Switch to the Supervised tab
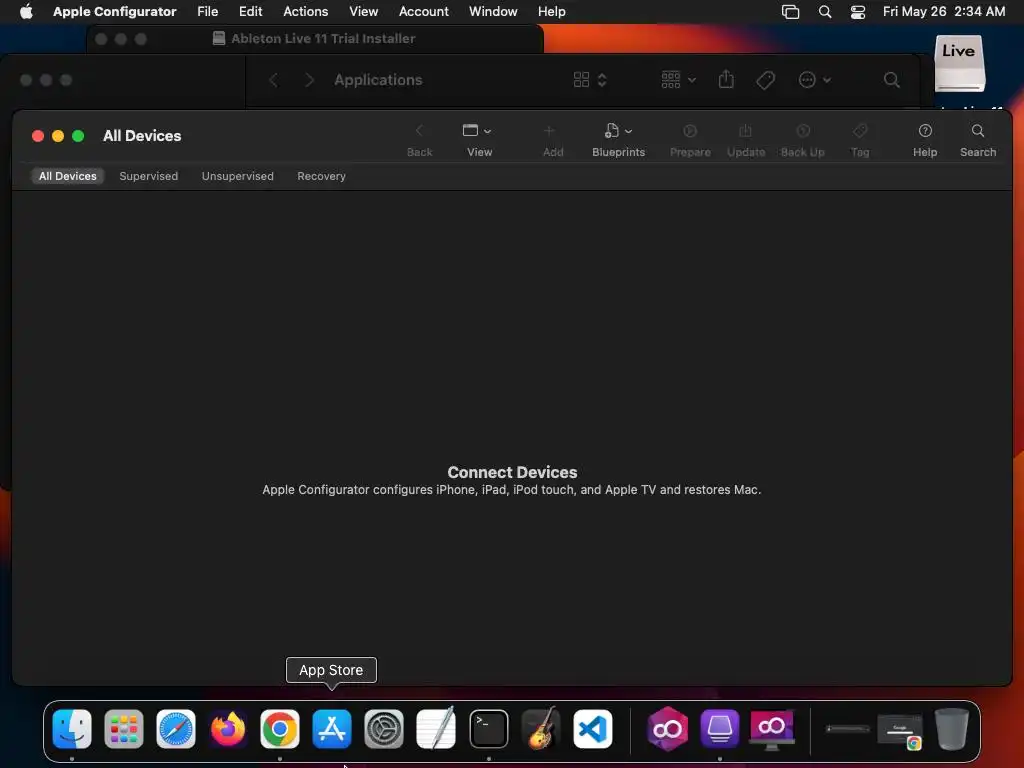The height and width of the screenshot is (768, 1024). (x=148, y=176)
